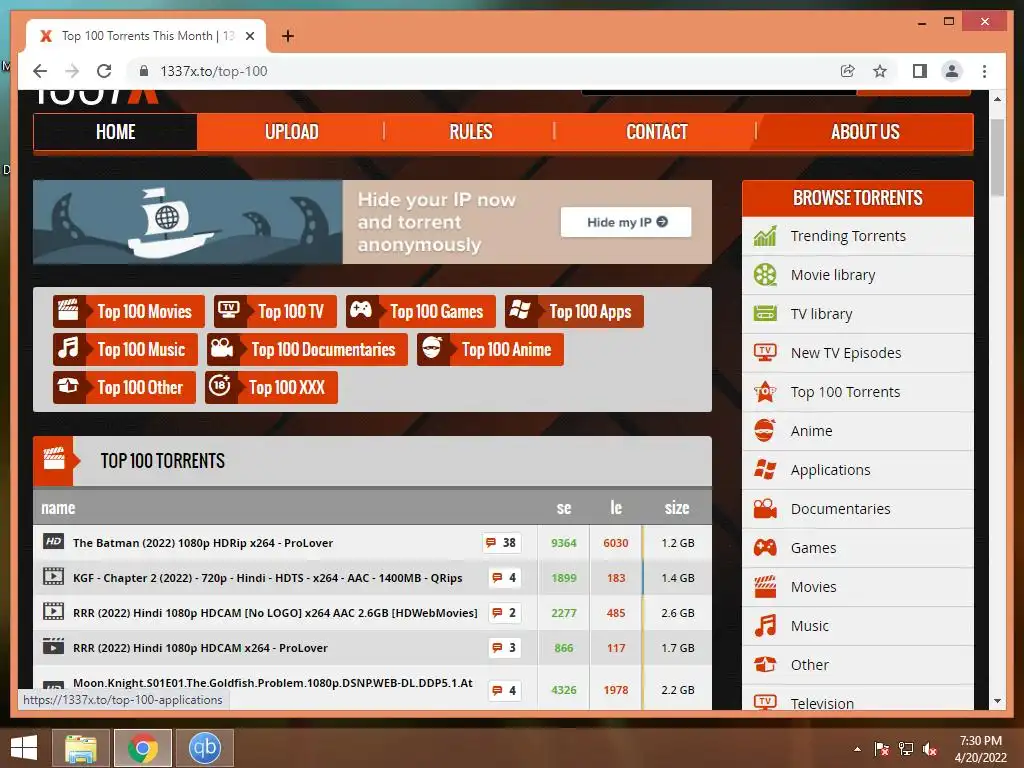
Task: Click leechers value 183 for KGF Chapter 2
Action: coord(616,578)
